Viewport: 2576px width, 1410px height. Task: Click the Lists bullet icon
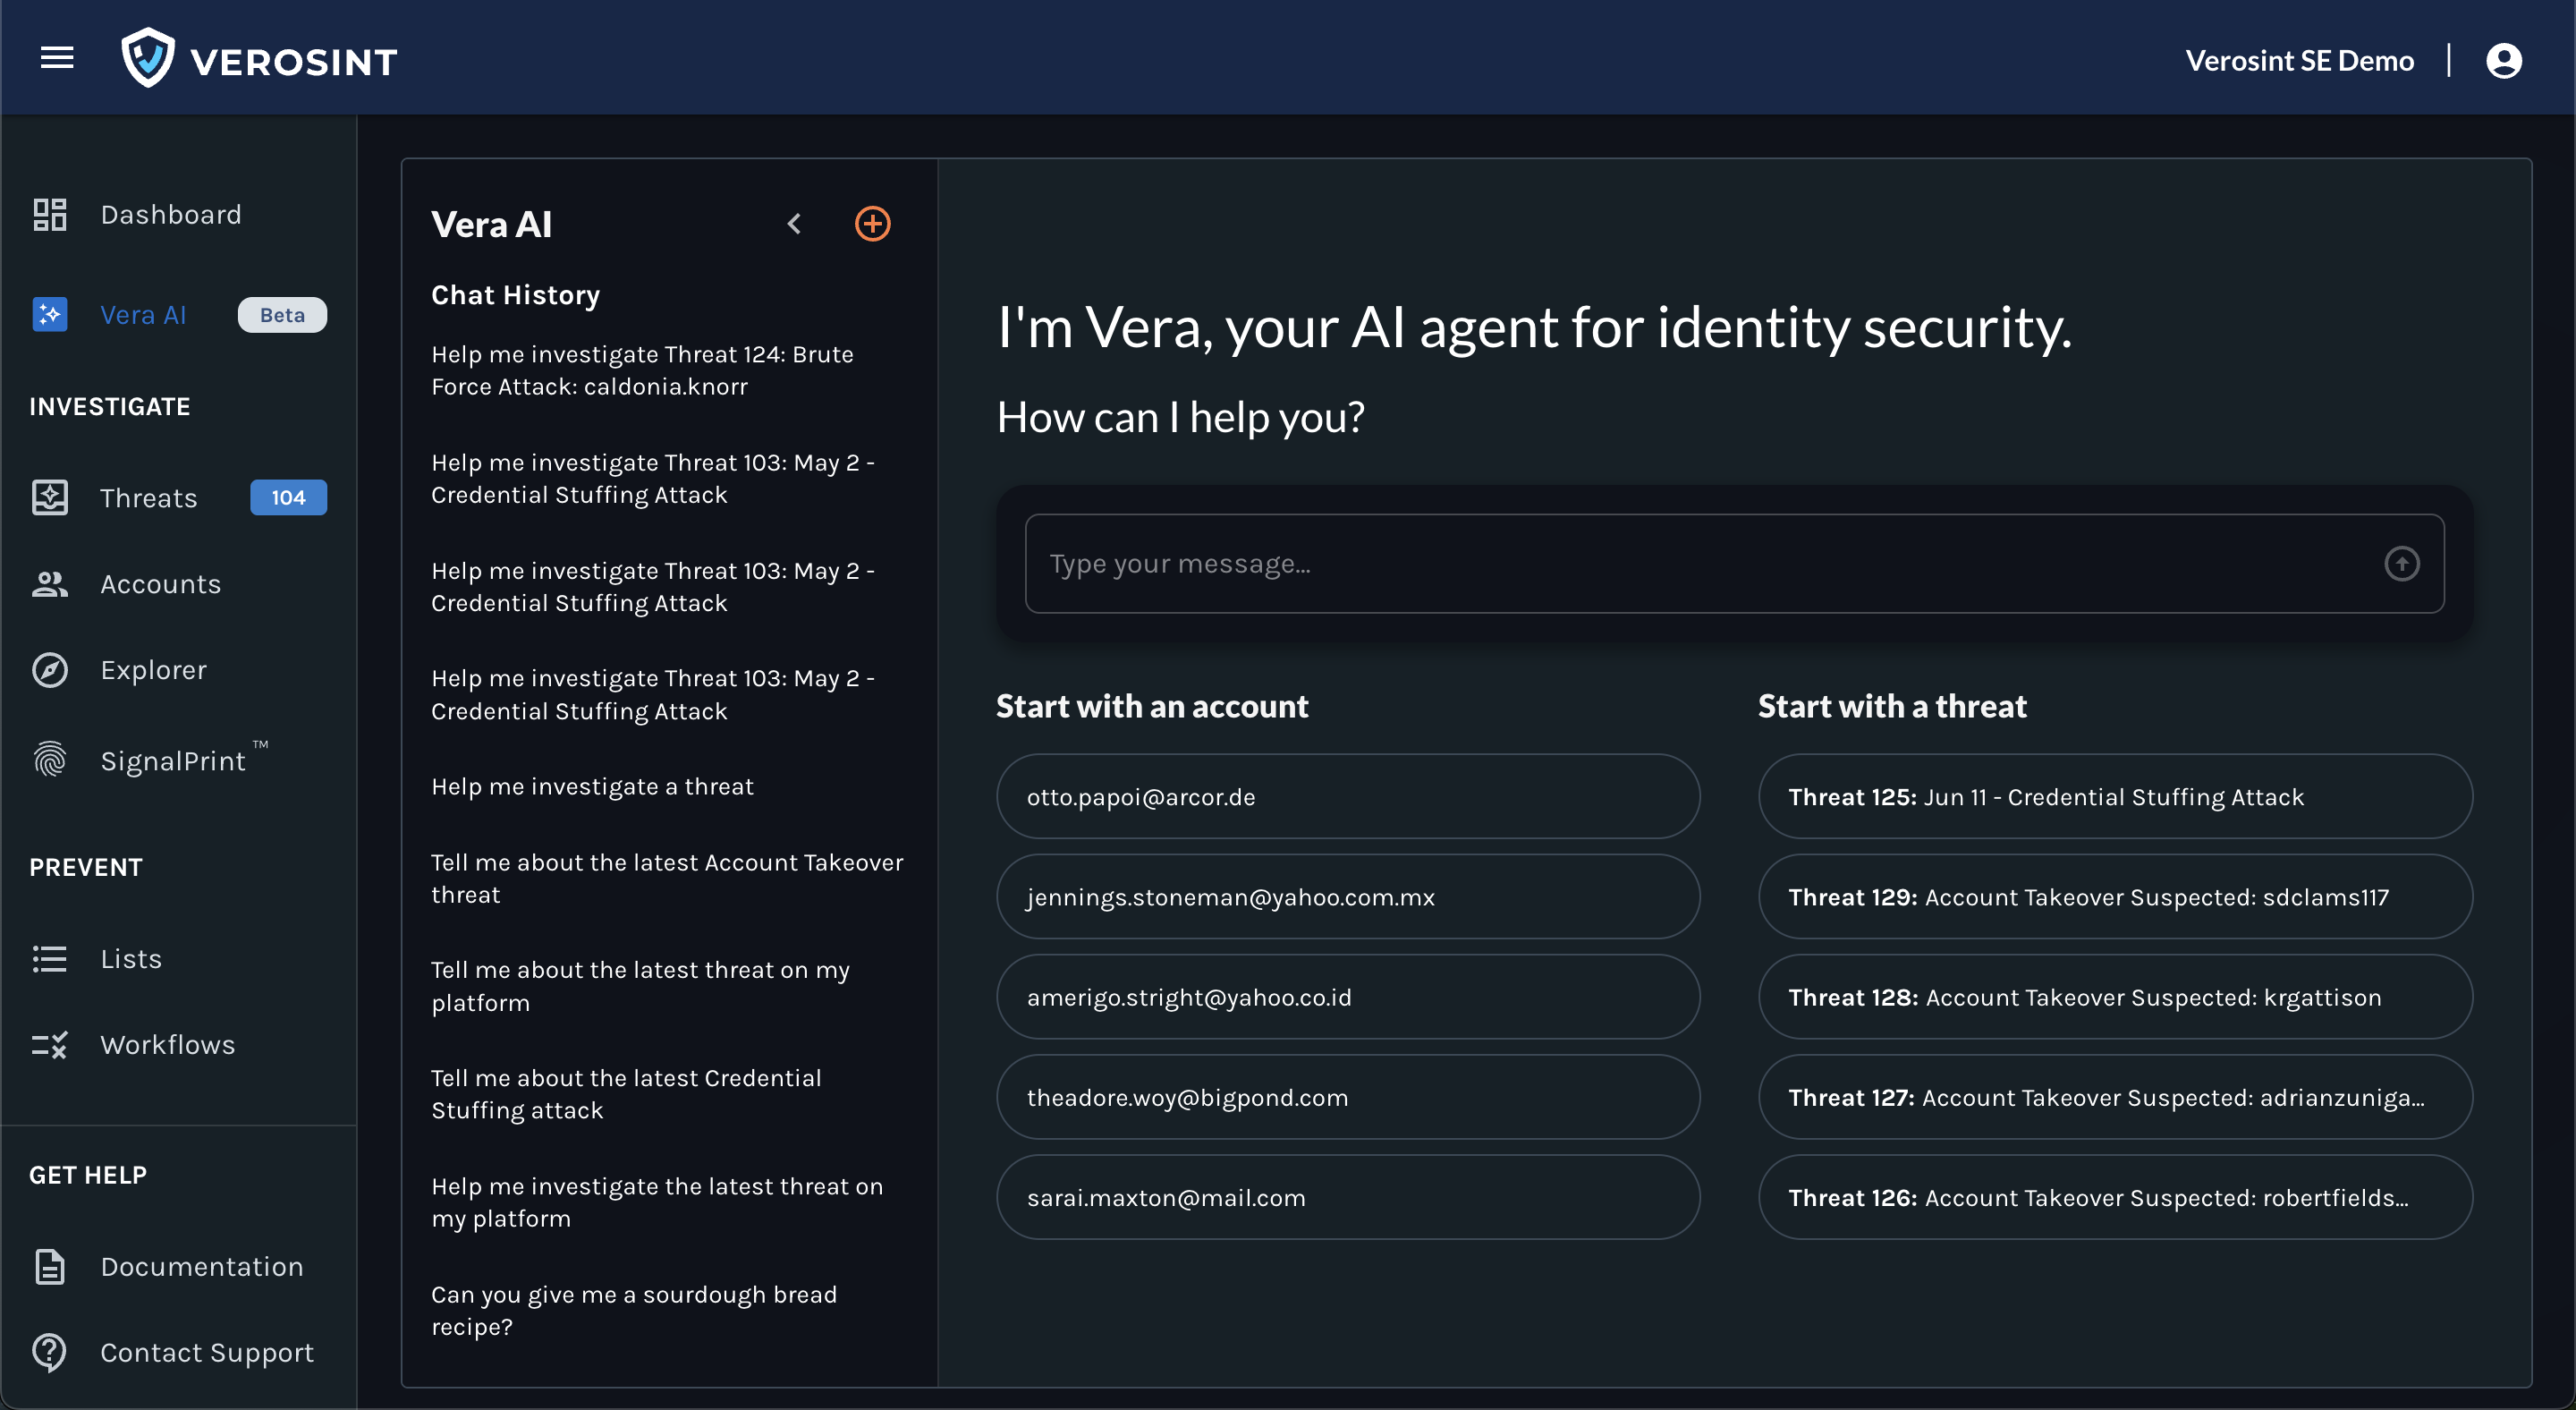pos(49,958)
